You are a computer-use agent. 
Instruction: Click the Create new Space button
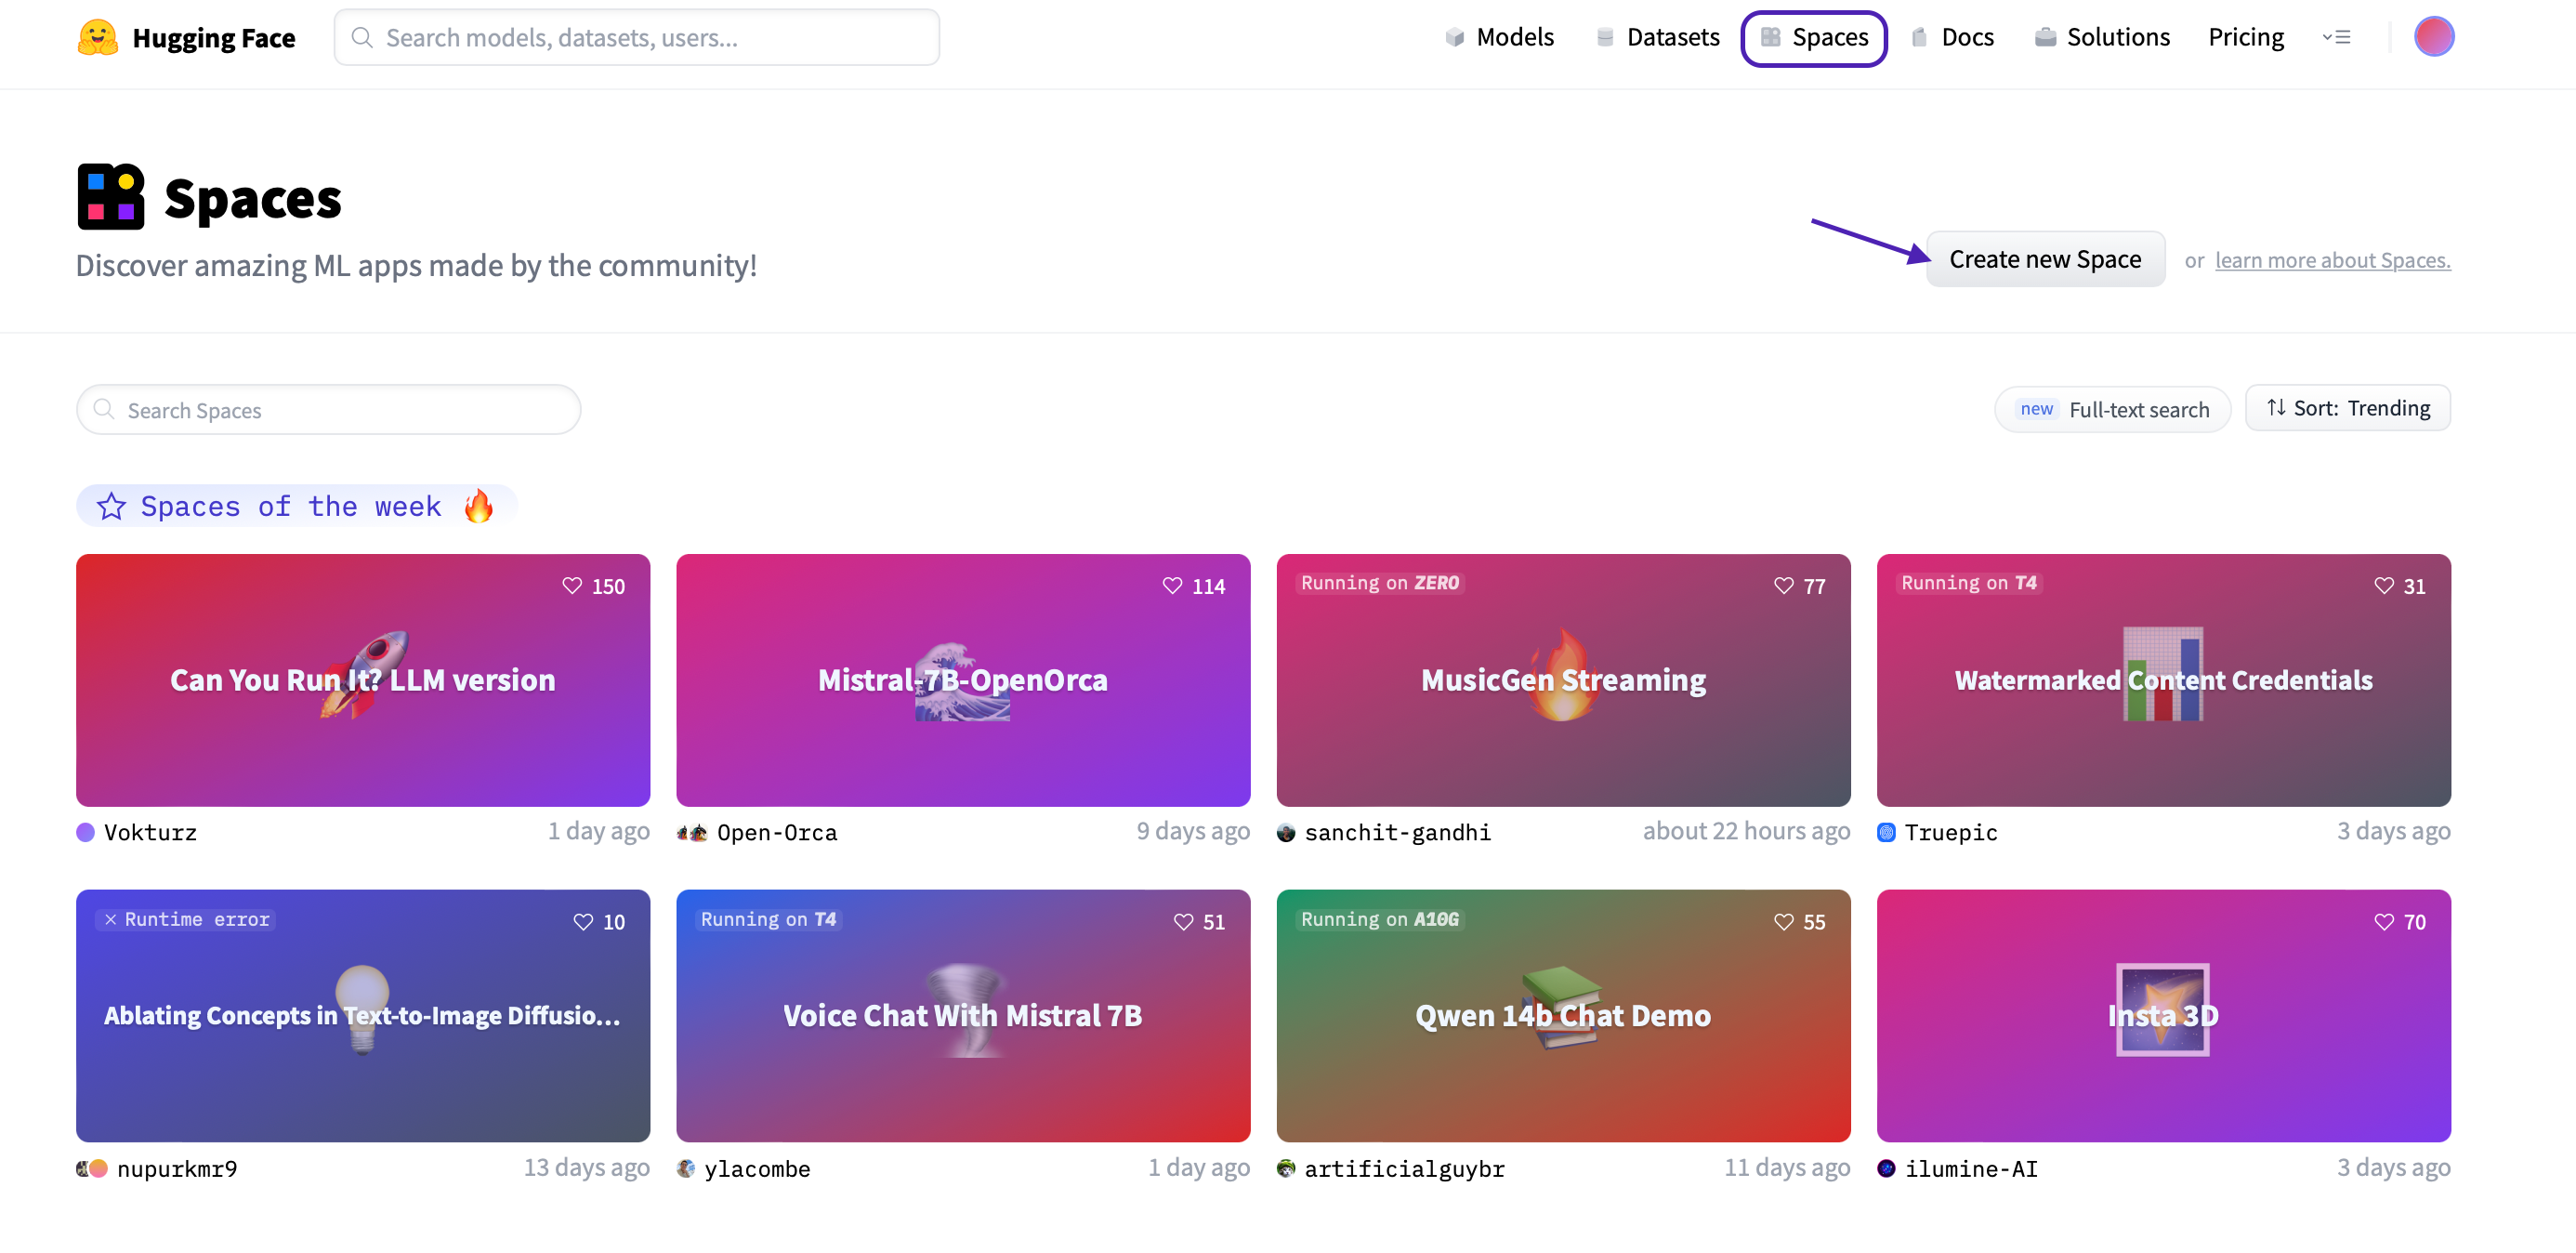tap(2045, 259)
